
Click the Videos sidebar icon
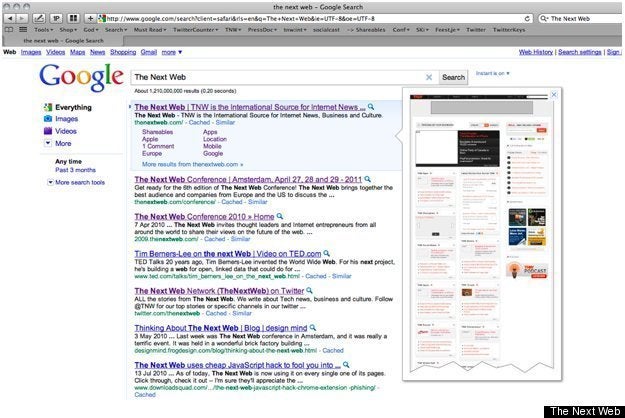pyautogui.click(x=48, y=131)
